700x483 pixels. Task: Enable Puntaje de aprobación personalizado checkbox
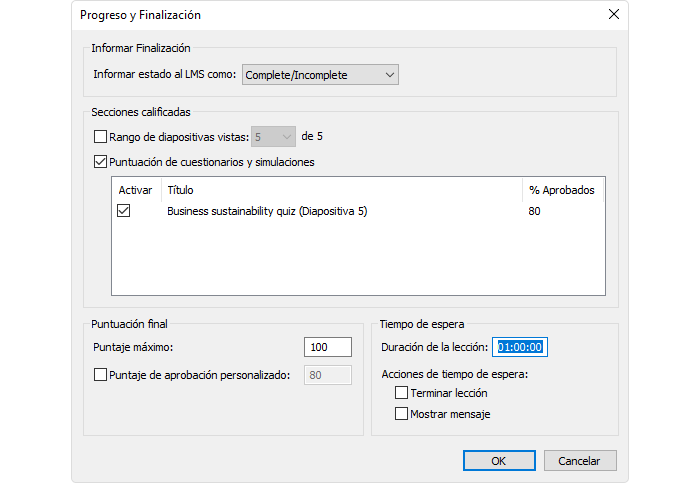tap(100, 374)
